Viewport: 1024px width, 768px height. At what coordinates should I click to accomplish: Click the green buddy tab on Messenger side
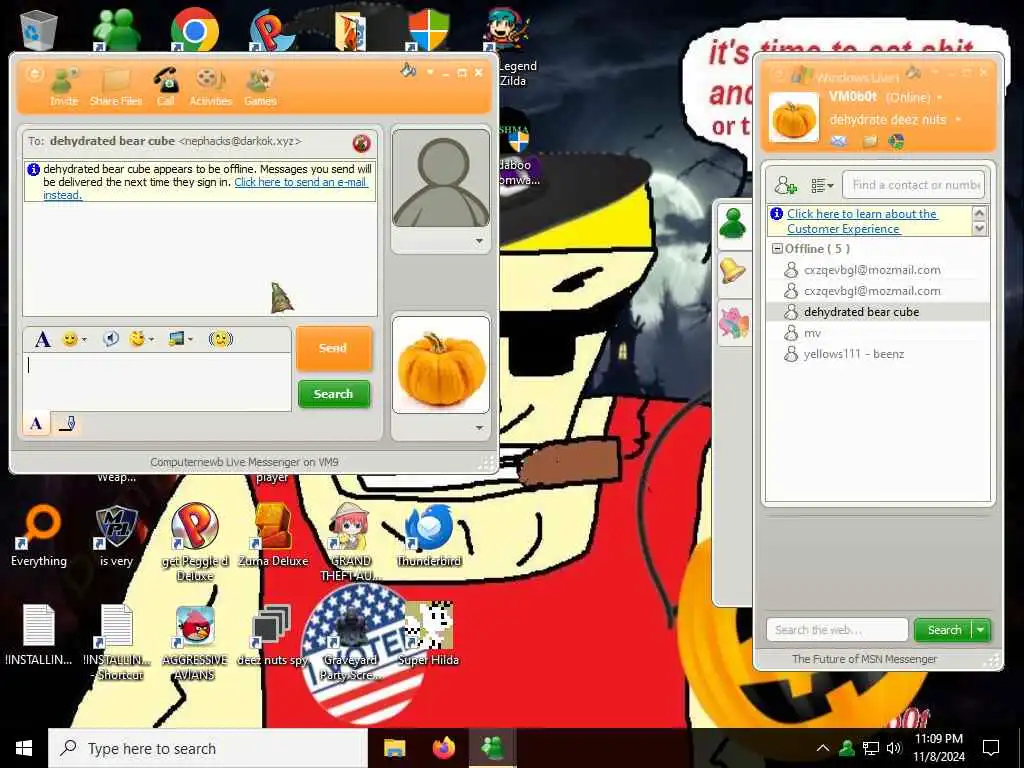click(733, 226)
